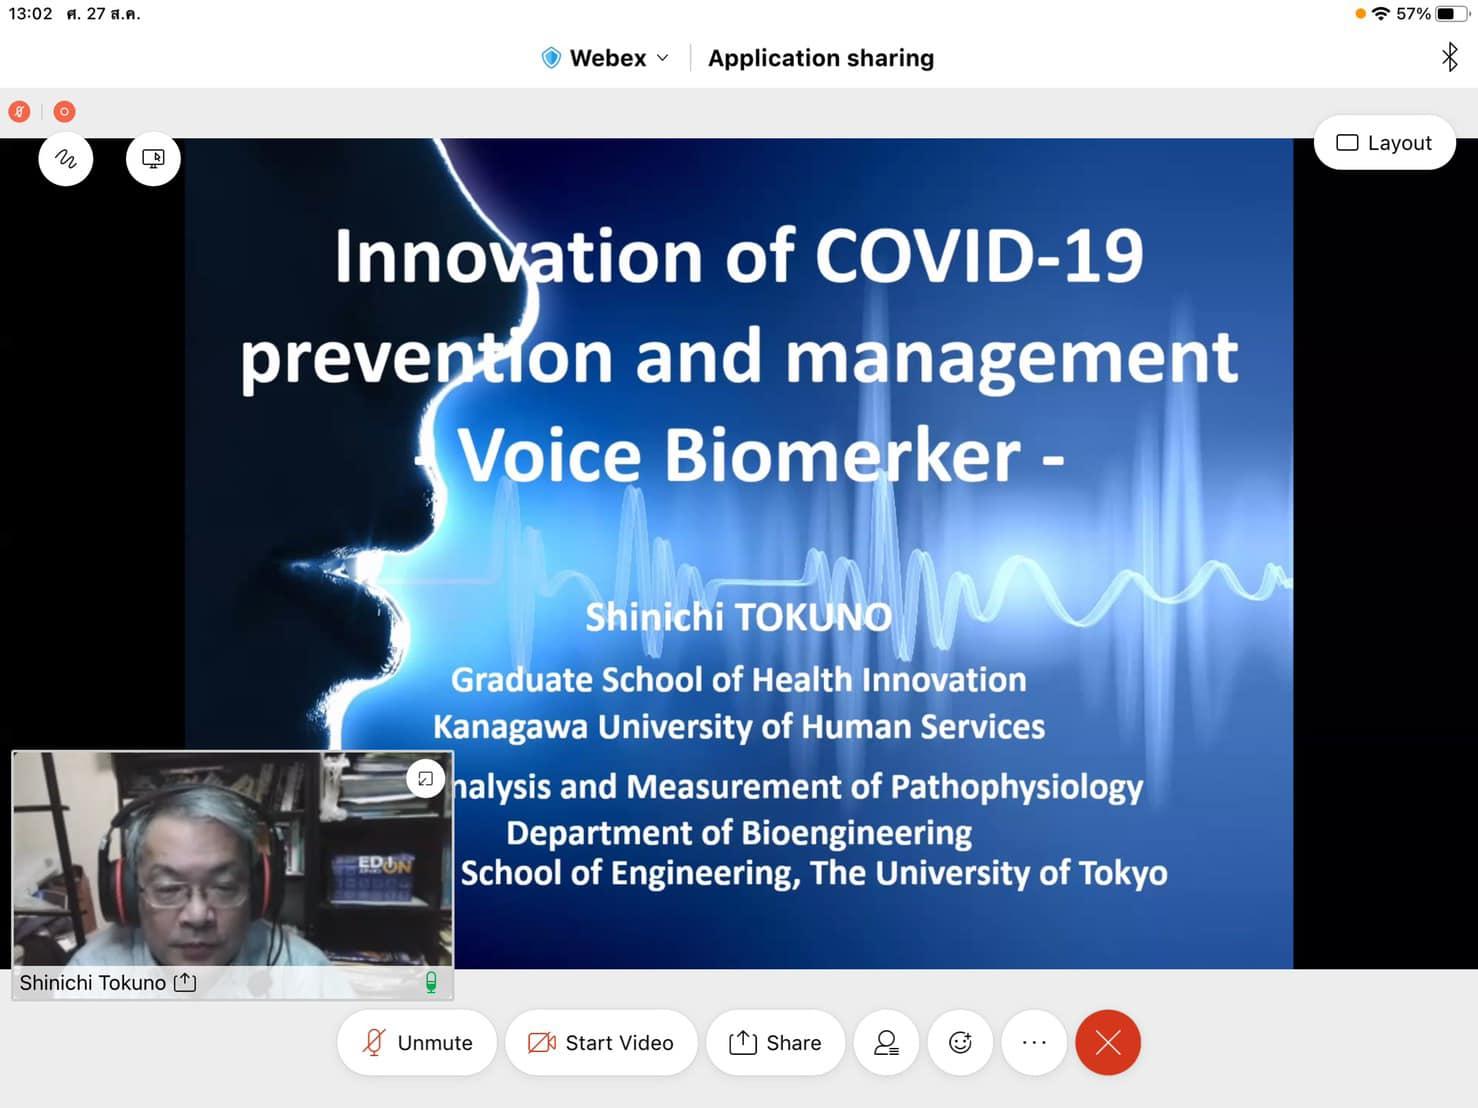The image size is (1478, 1108).
Task: Leave the meeting with the red X button
Action: 1108,1043
